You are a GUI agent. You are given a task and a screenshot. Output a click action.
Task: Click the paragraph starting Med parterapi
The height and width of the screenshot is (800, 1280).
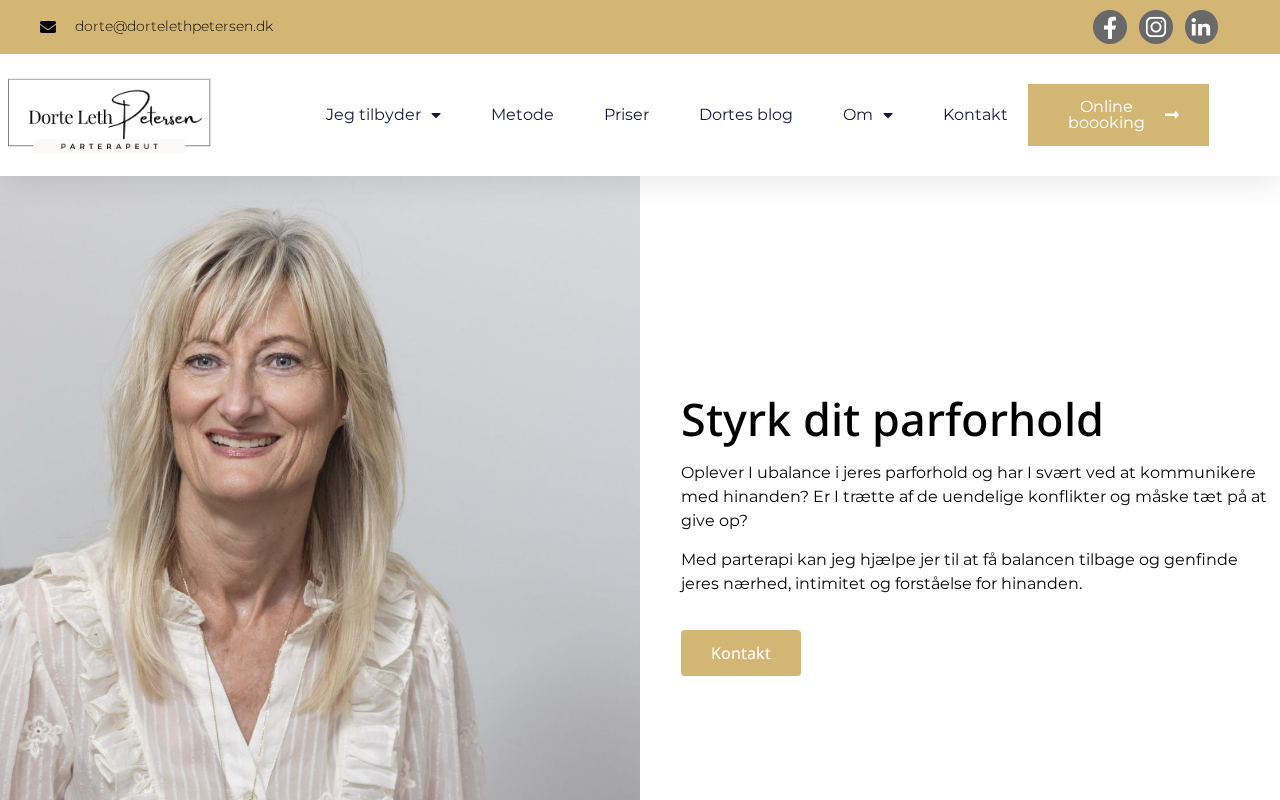(x=960, y=571)
